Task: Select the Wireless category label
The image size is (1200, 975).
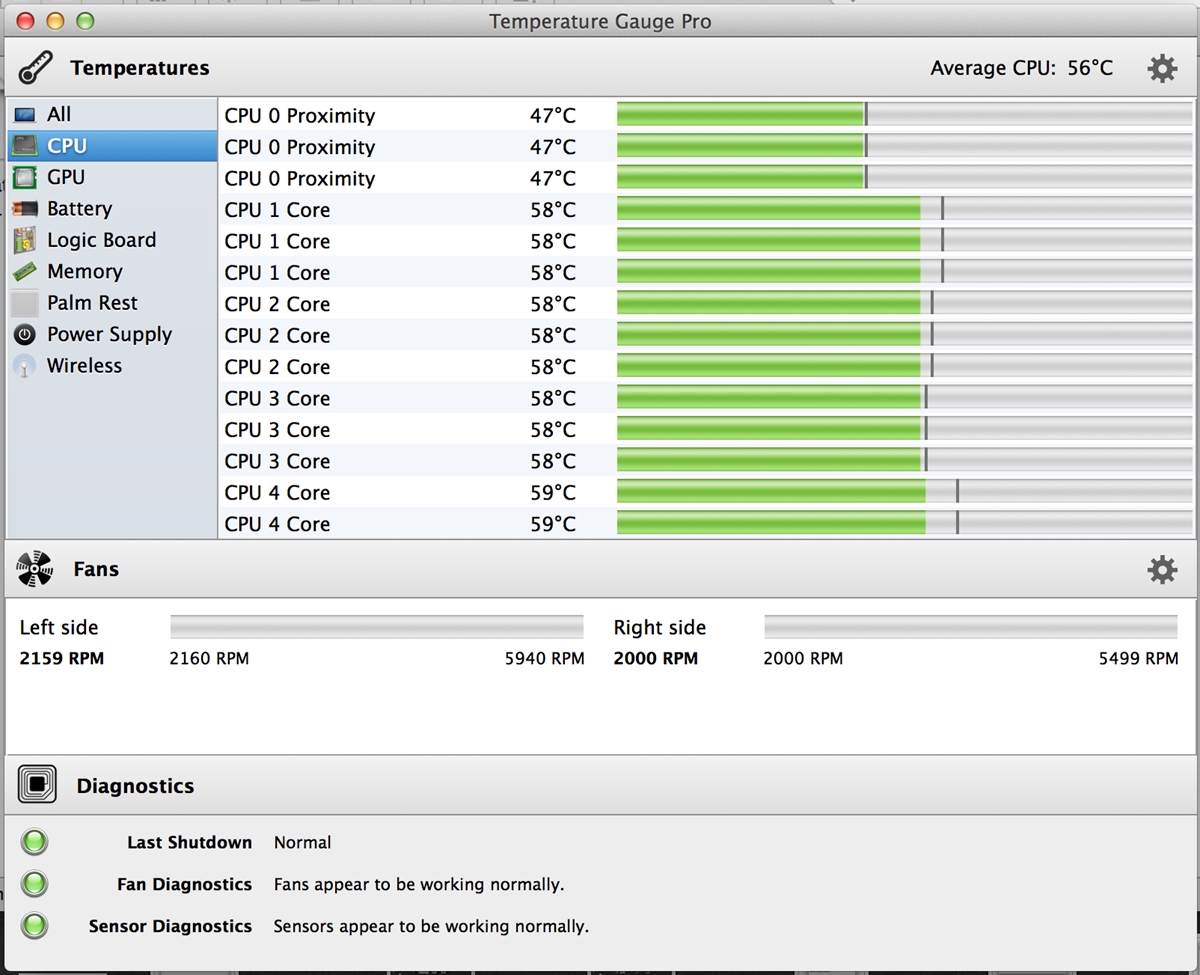Action: pos(85,366)
